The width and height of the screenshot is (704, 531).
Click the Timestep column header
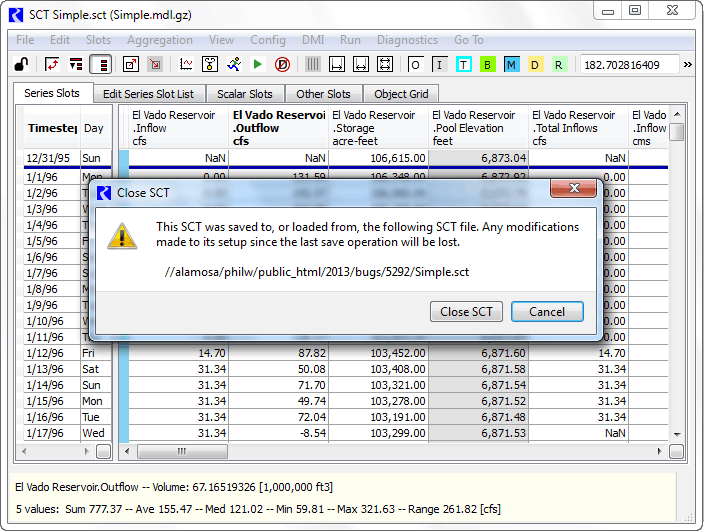52,128
